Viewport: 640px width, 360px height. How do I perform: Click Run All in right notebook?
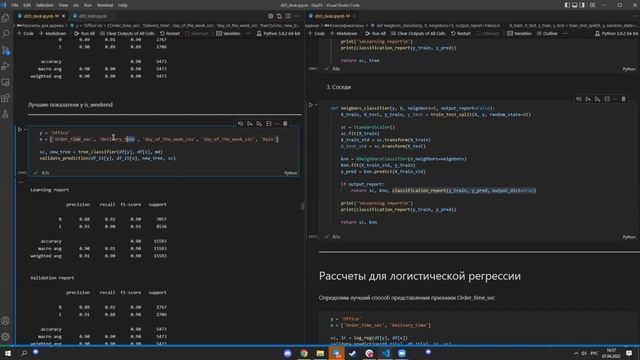coord(376,33)
